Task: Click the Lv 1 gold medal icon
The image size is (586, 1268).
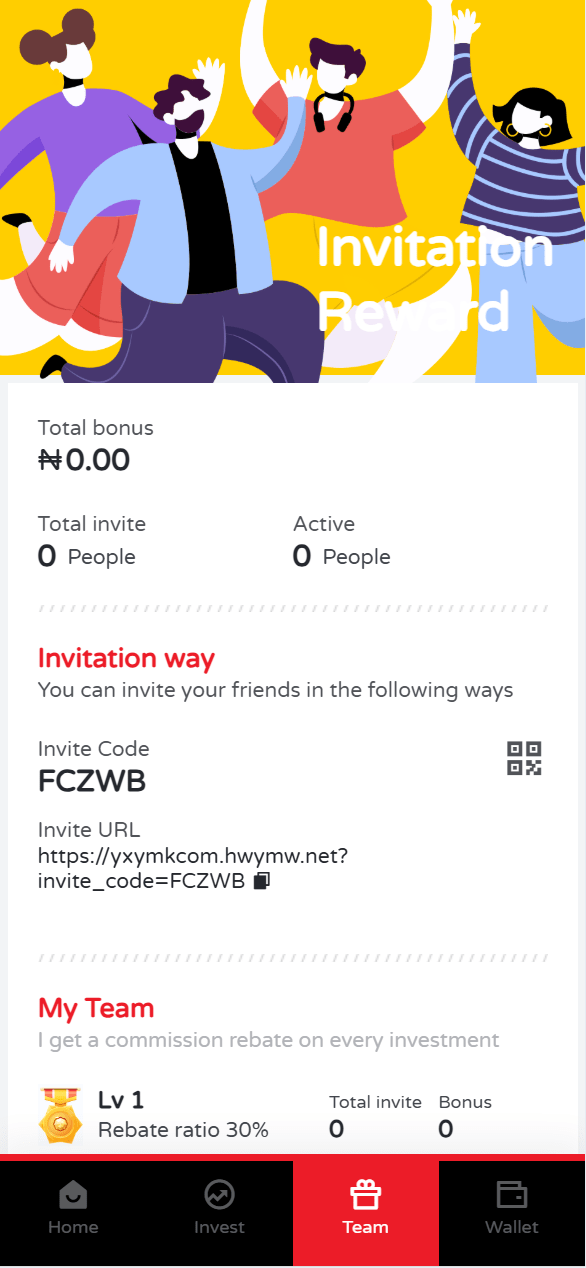Action: point(61,1116)
